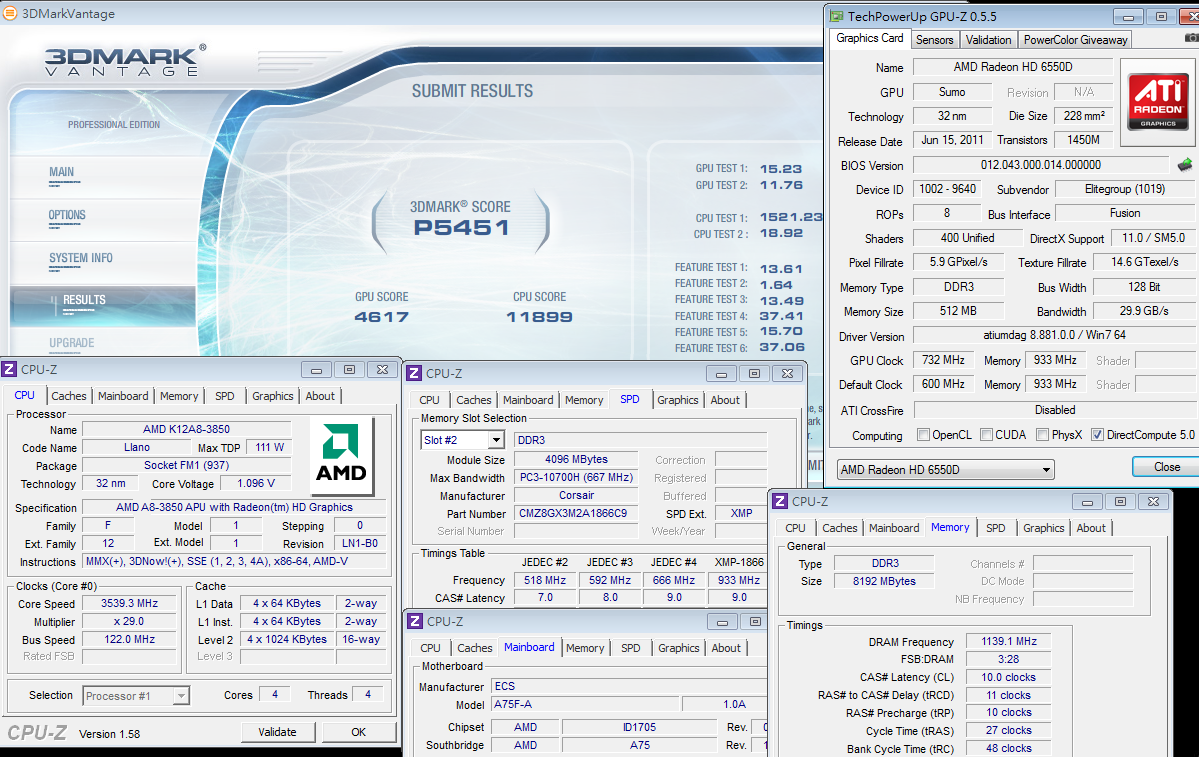Open the PowerColor Giveaway tab
Screen dimensions: 1199x757
[x=1075, y=40]
